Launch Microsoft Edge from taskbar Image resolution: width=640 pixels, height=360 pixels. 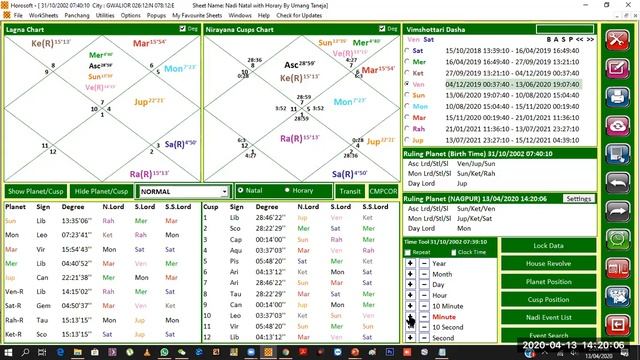click(x=60, y=352)
